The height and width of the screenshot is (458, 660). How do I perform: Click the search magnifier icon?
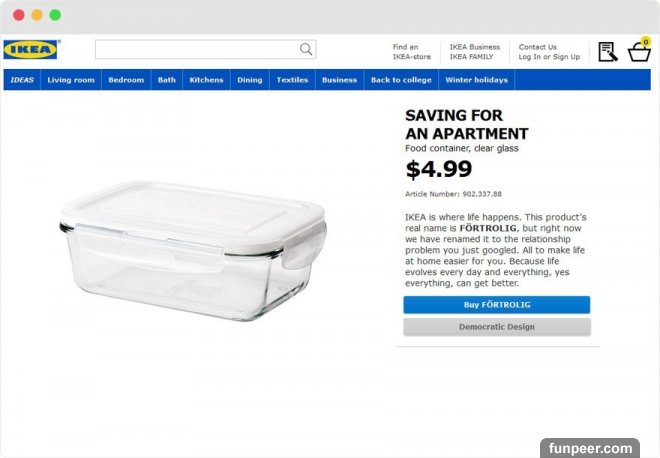(x=306, y=49)
